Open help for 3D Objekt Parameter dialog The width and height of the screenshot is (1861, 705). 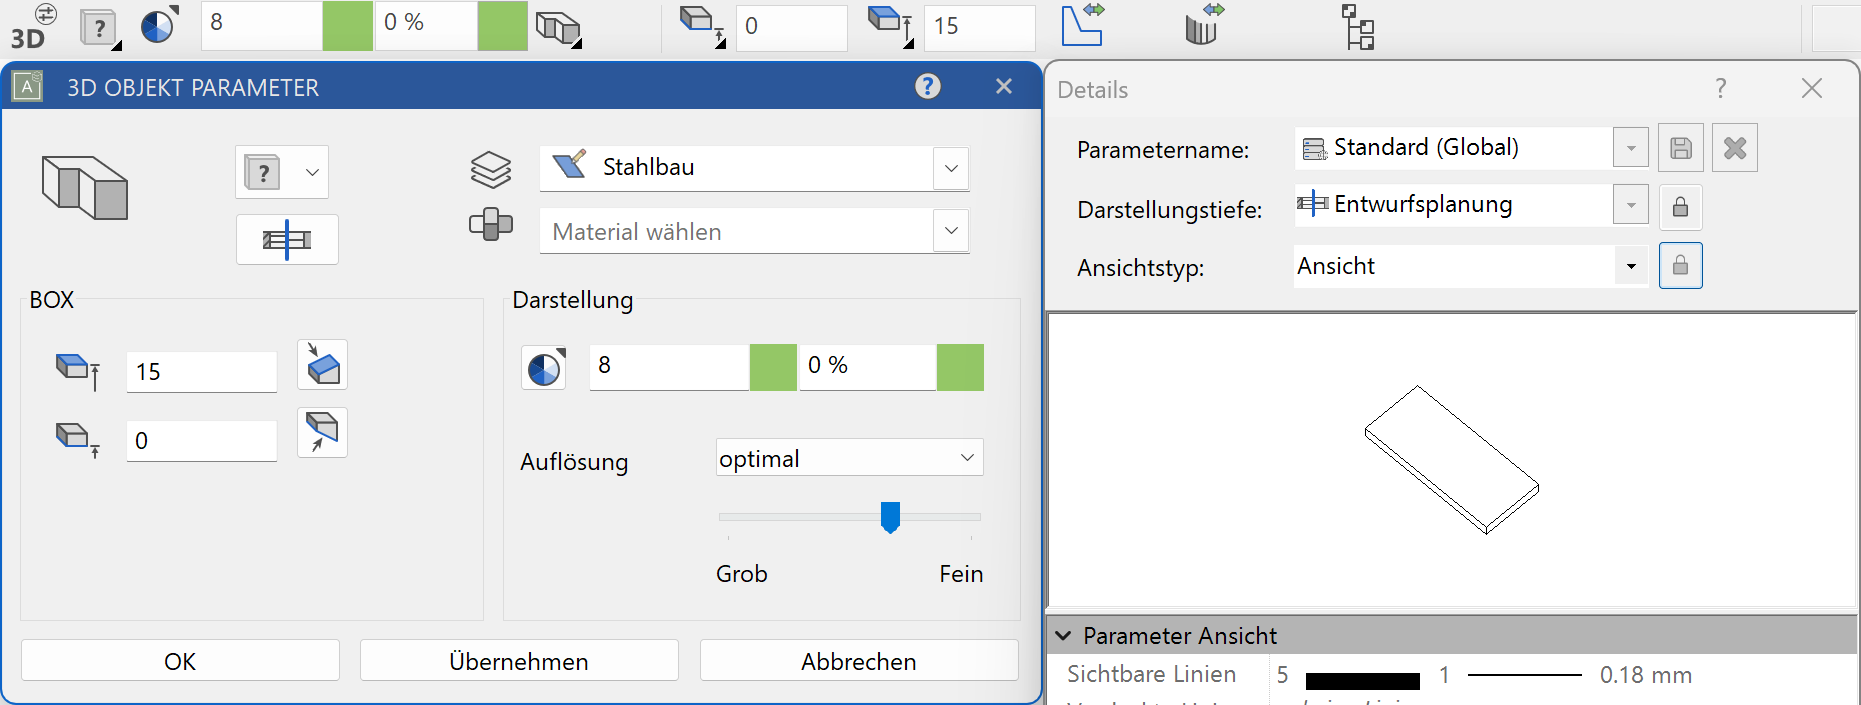(928, 87)
